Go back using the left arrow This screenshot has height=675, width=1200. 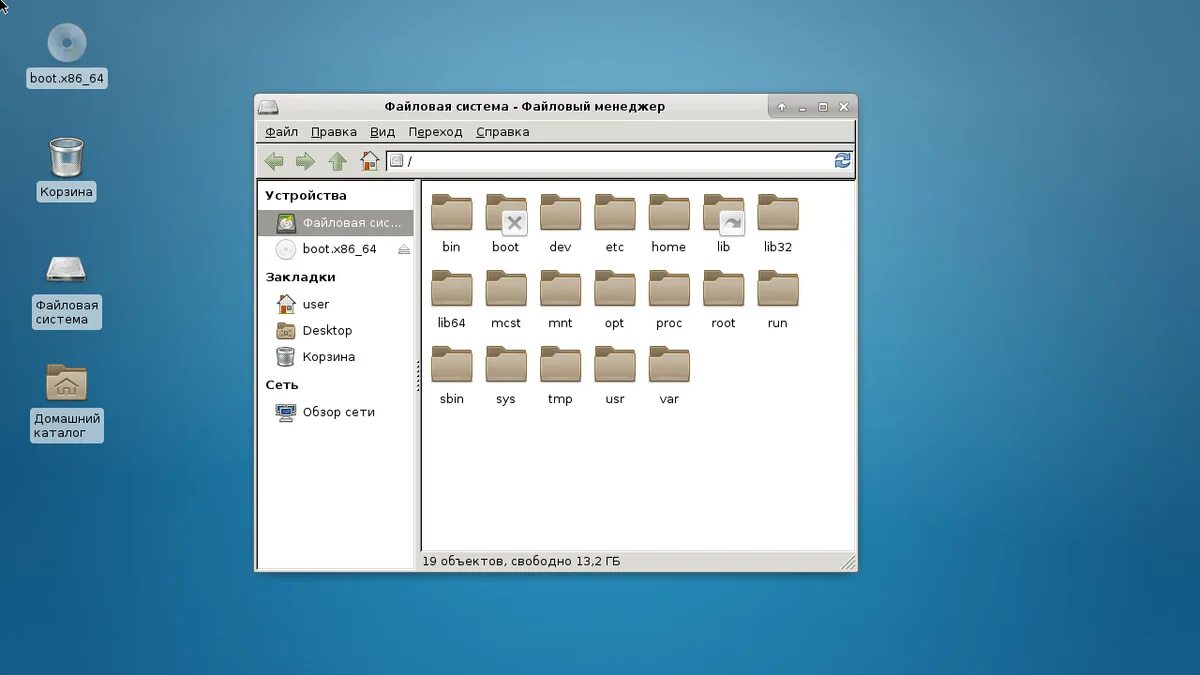(274, 161)
